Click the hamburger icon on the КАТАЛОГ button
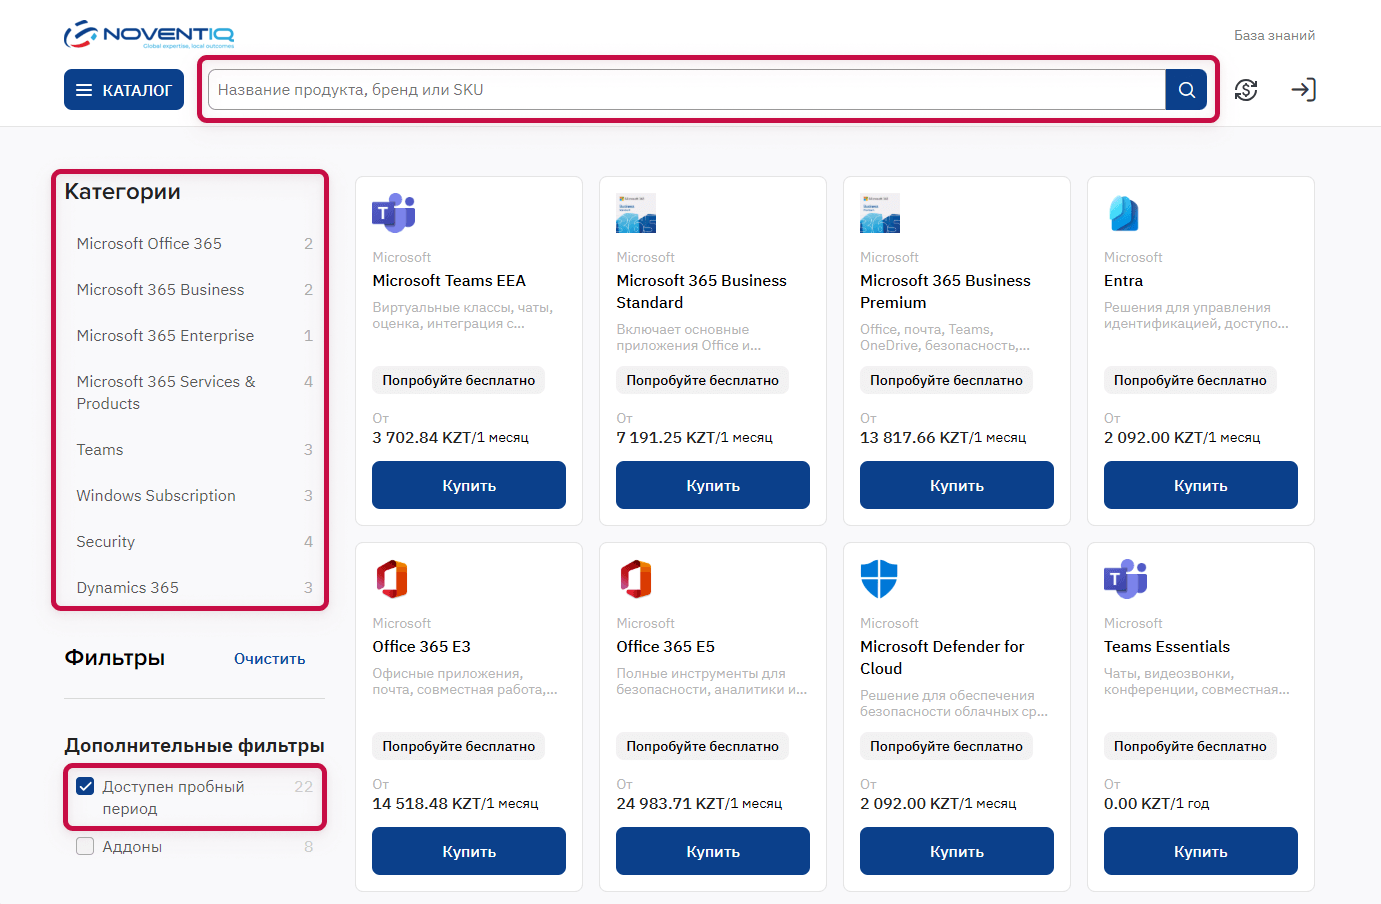Viewport: 1381px width, 904px height. pos(83,89)
